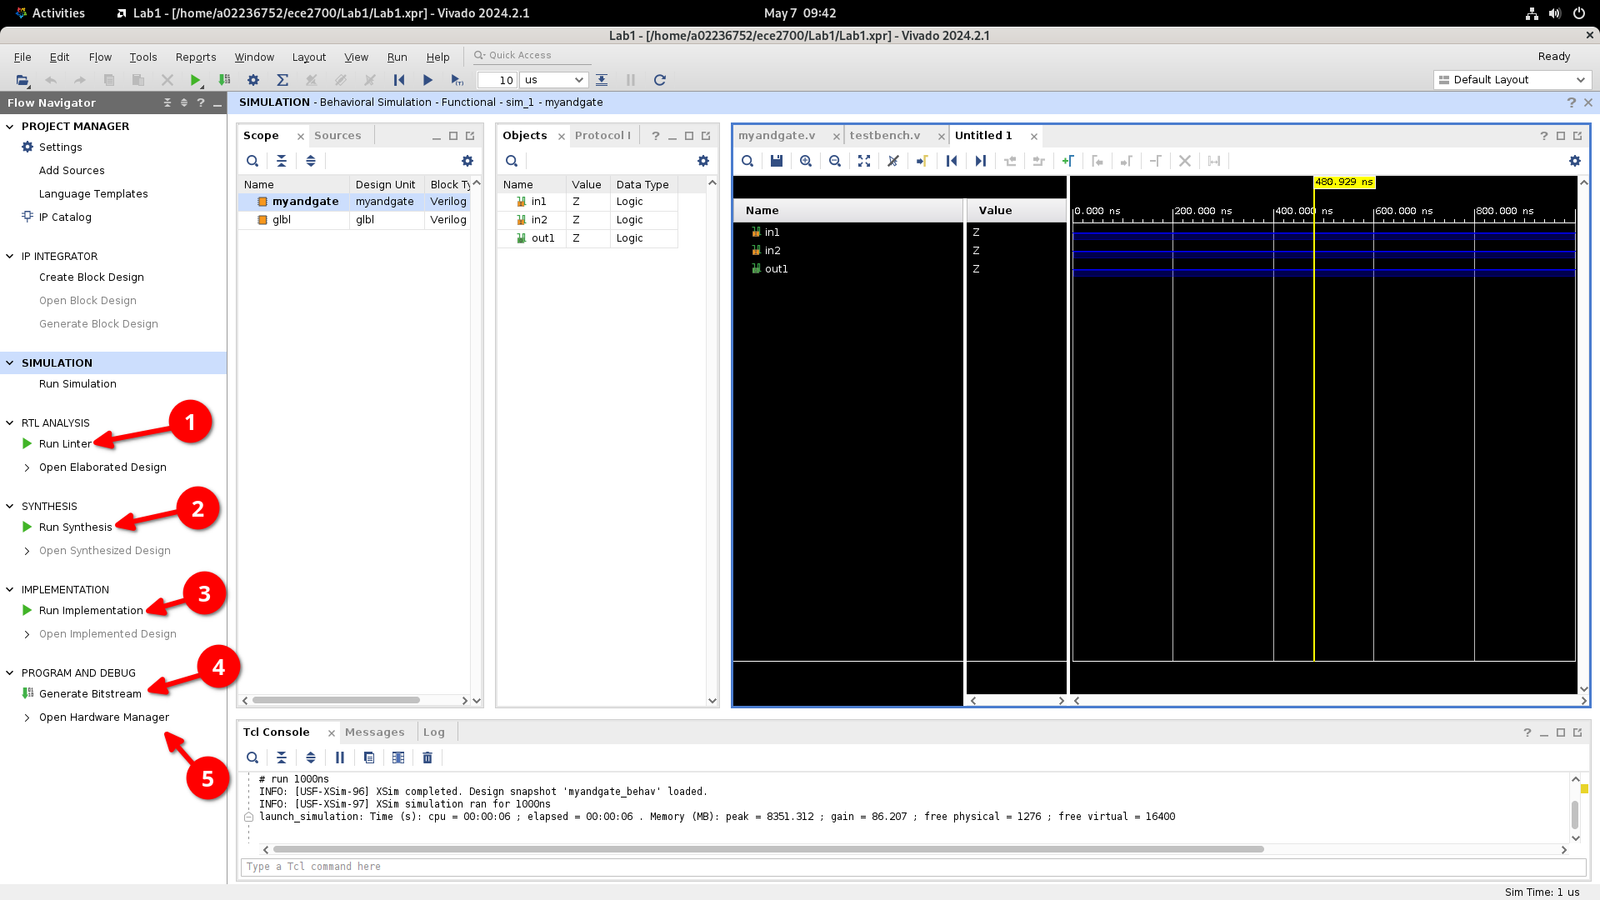This screenshot has width=1600, height=900.
Task: Pause Tcl Console output
Action: click(x=340, y=758)
